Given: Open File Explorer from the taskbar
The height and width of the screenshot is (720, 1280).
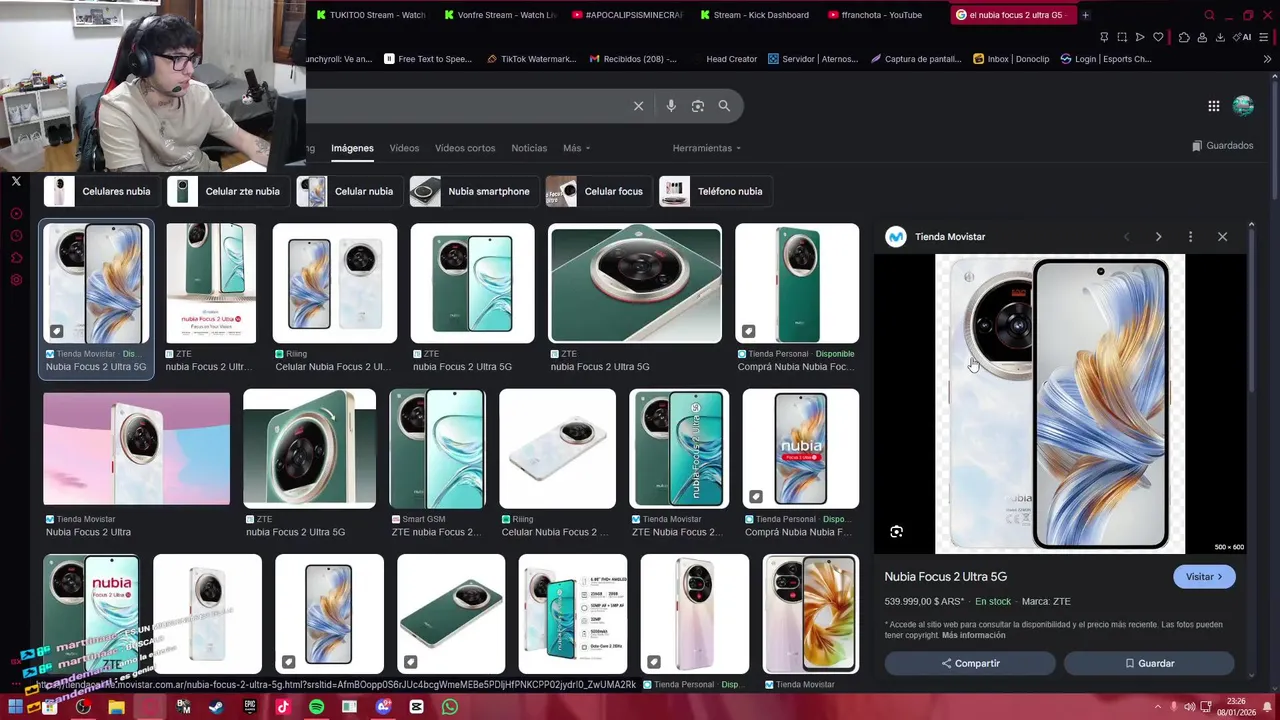Looking at the screenshot, I should 116,707.
